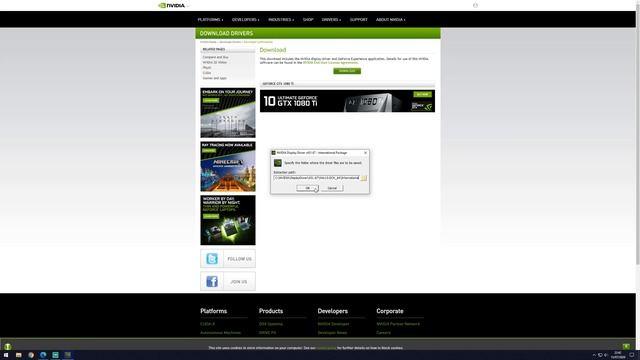Open File Explorer from the taskbar

coord(18,355)
